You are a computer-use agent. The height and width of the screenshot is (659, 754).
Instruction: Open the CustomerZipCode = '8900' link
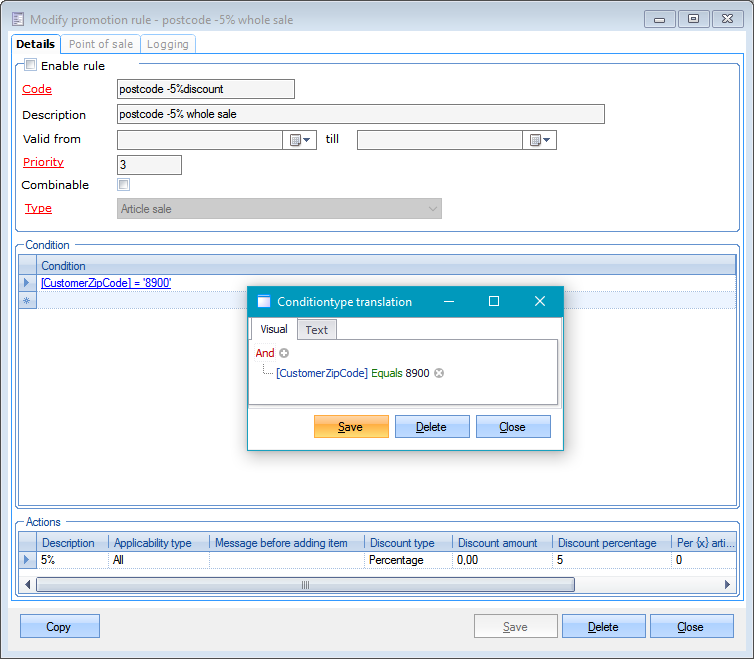[106, 283]
